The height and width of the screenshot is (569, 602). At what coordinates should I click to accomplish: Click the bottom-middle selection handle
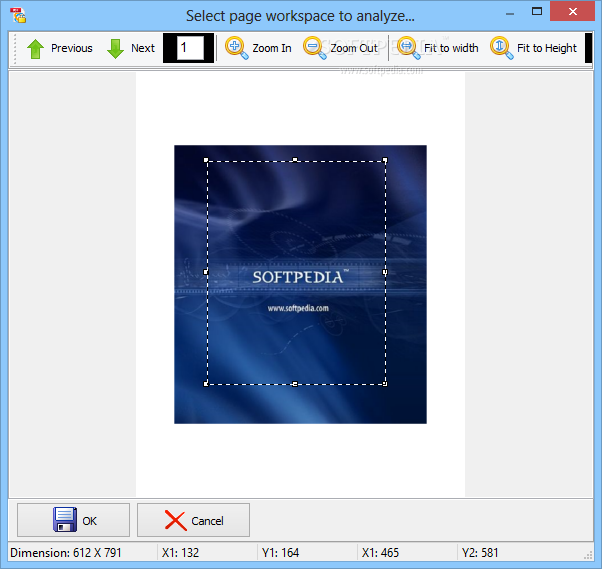pyautogui.click(x=295, y=384)
